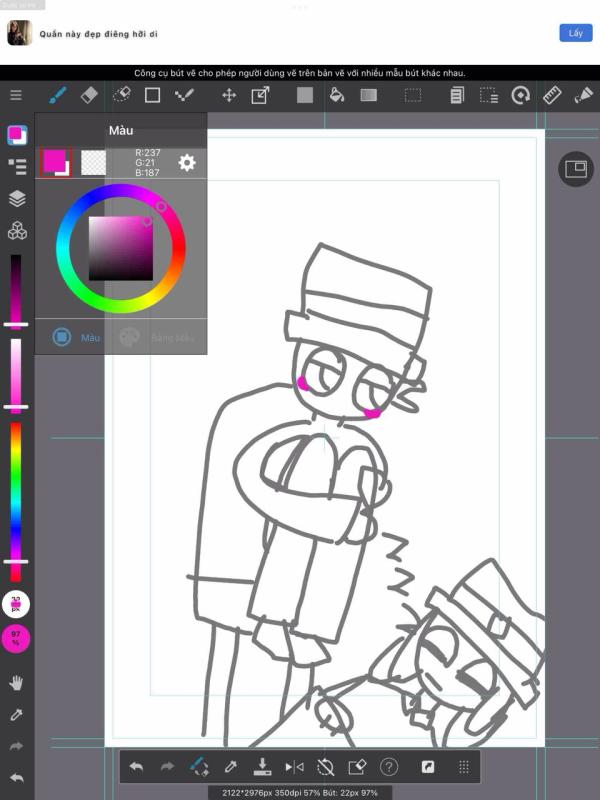Select the polyline curve tool
Screen dimensions: 600x800
[x=184, y=95]
